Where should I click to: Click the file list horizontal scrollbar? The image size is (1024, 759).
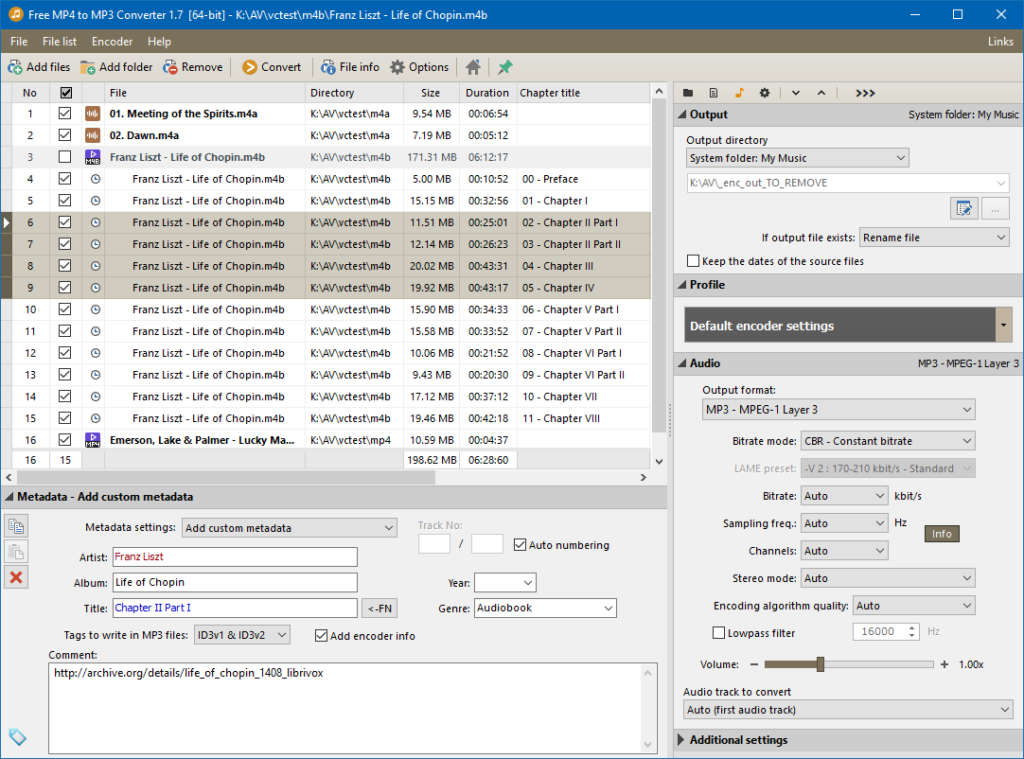click(225, 477)
